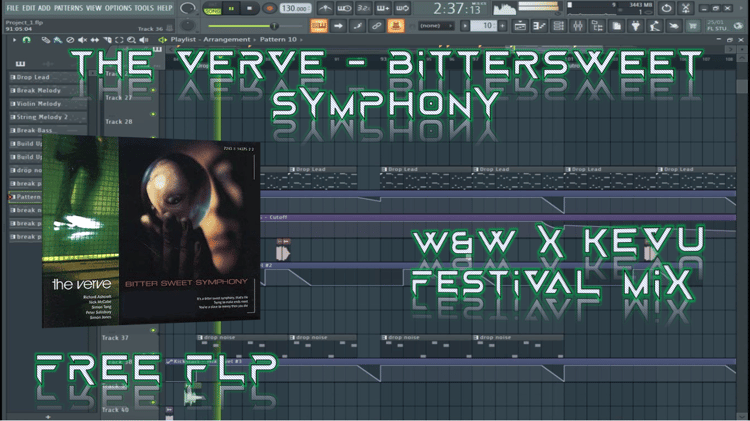Open playlist options arrow menu
750x421 pixels.
[x=14, y=40]
